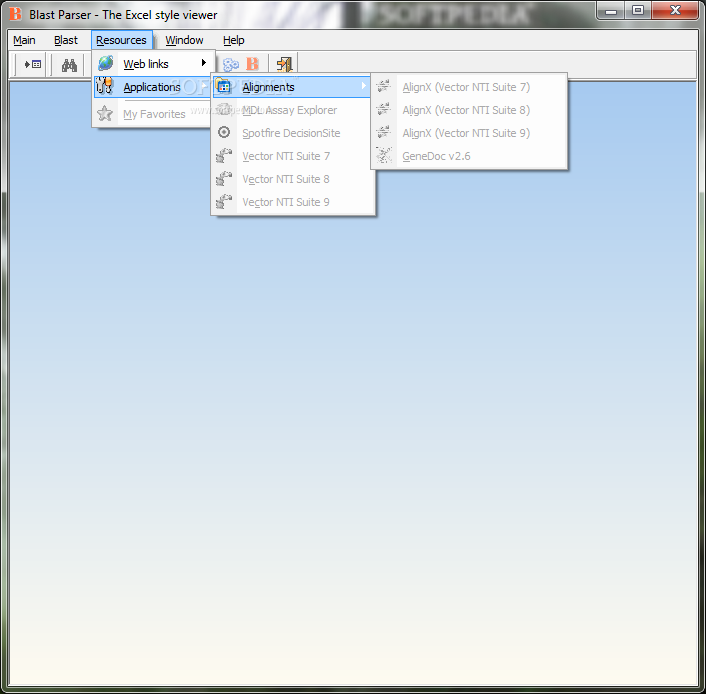Click the Alignments submenu arrow
The image size is (706, 694).
coord(363,86)
